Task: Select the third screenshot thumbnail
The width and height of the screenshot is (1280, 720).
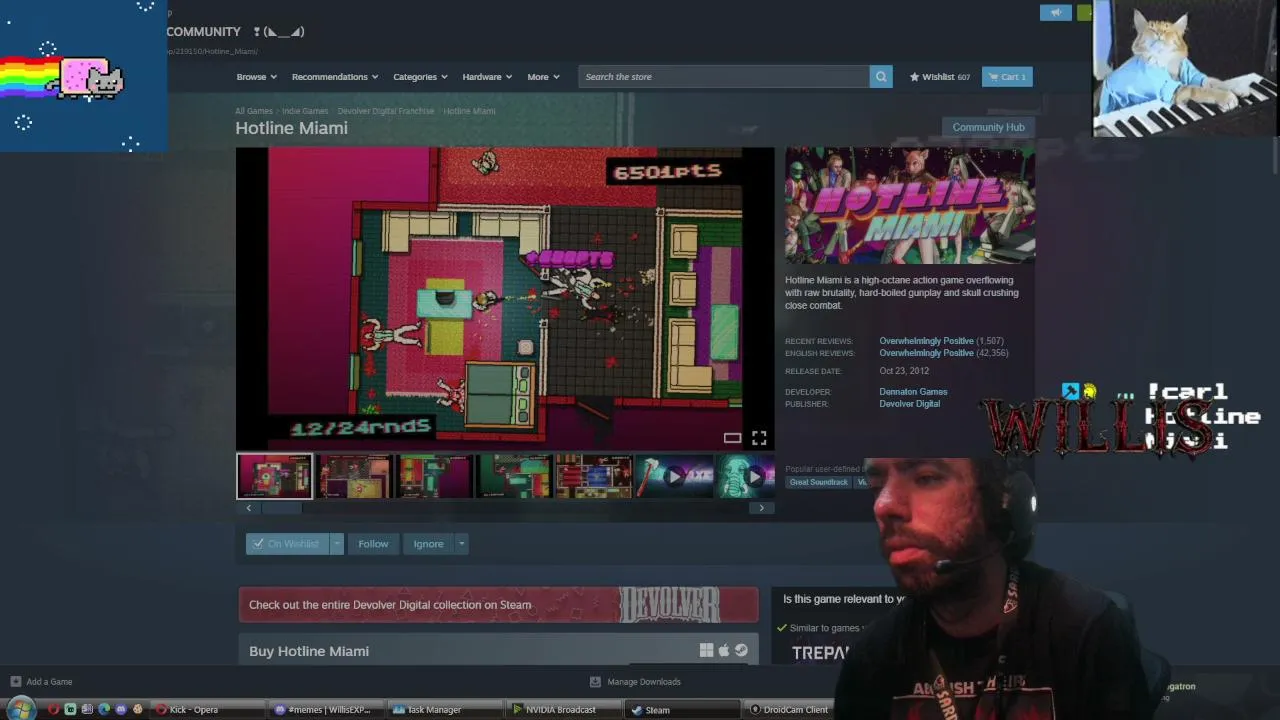Action: (x=434, y=477)
